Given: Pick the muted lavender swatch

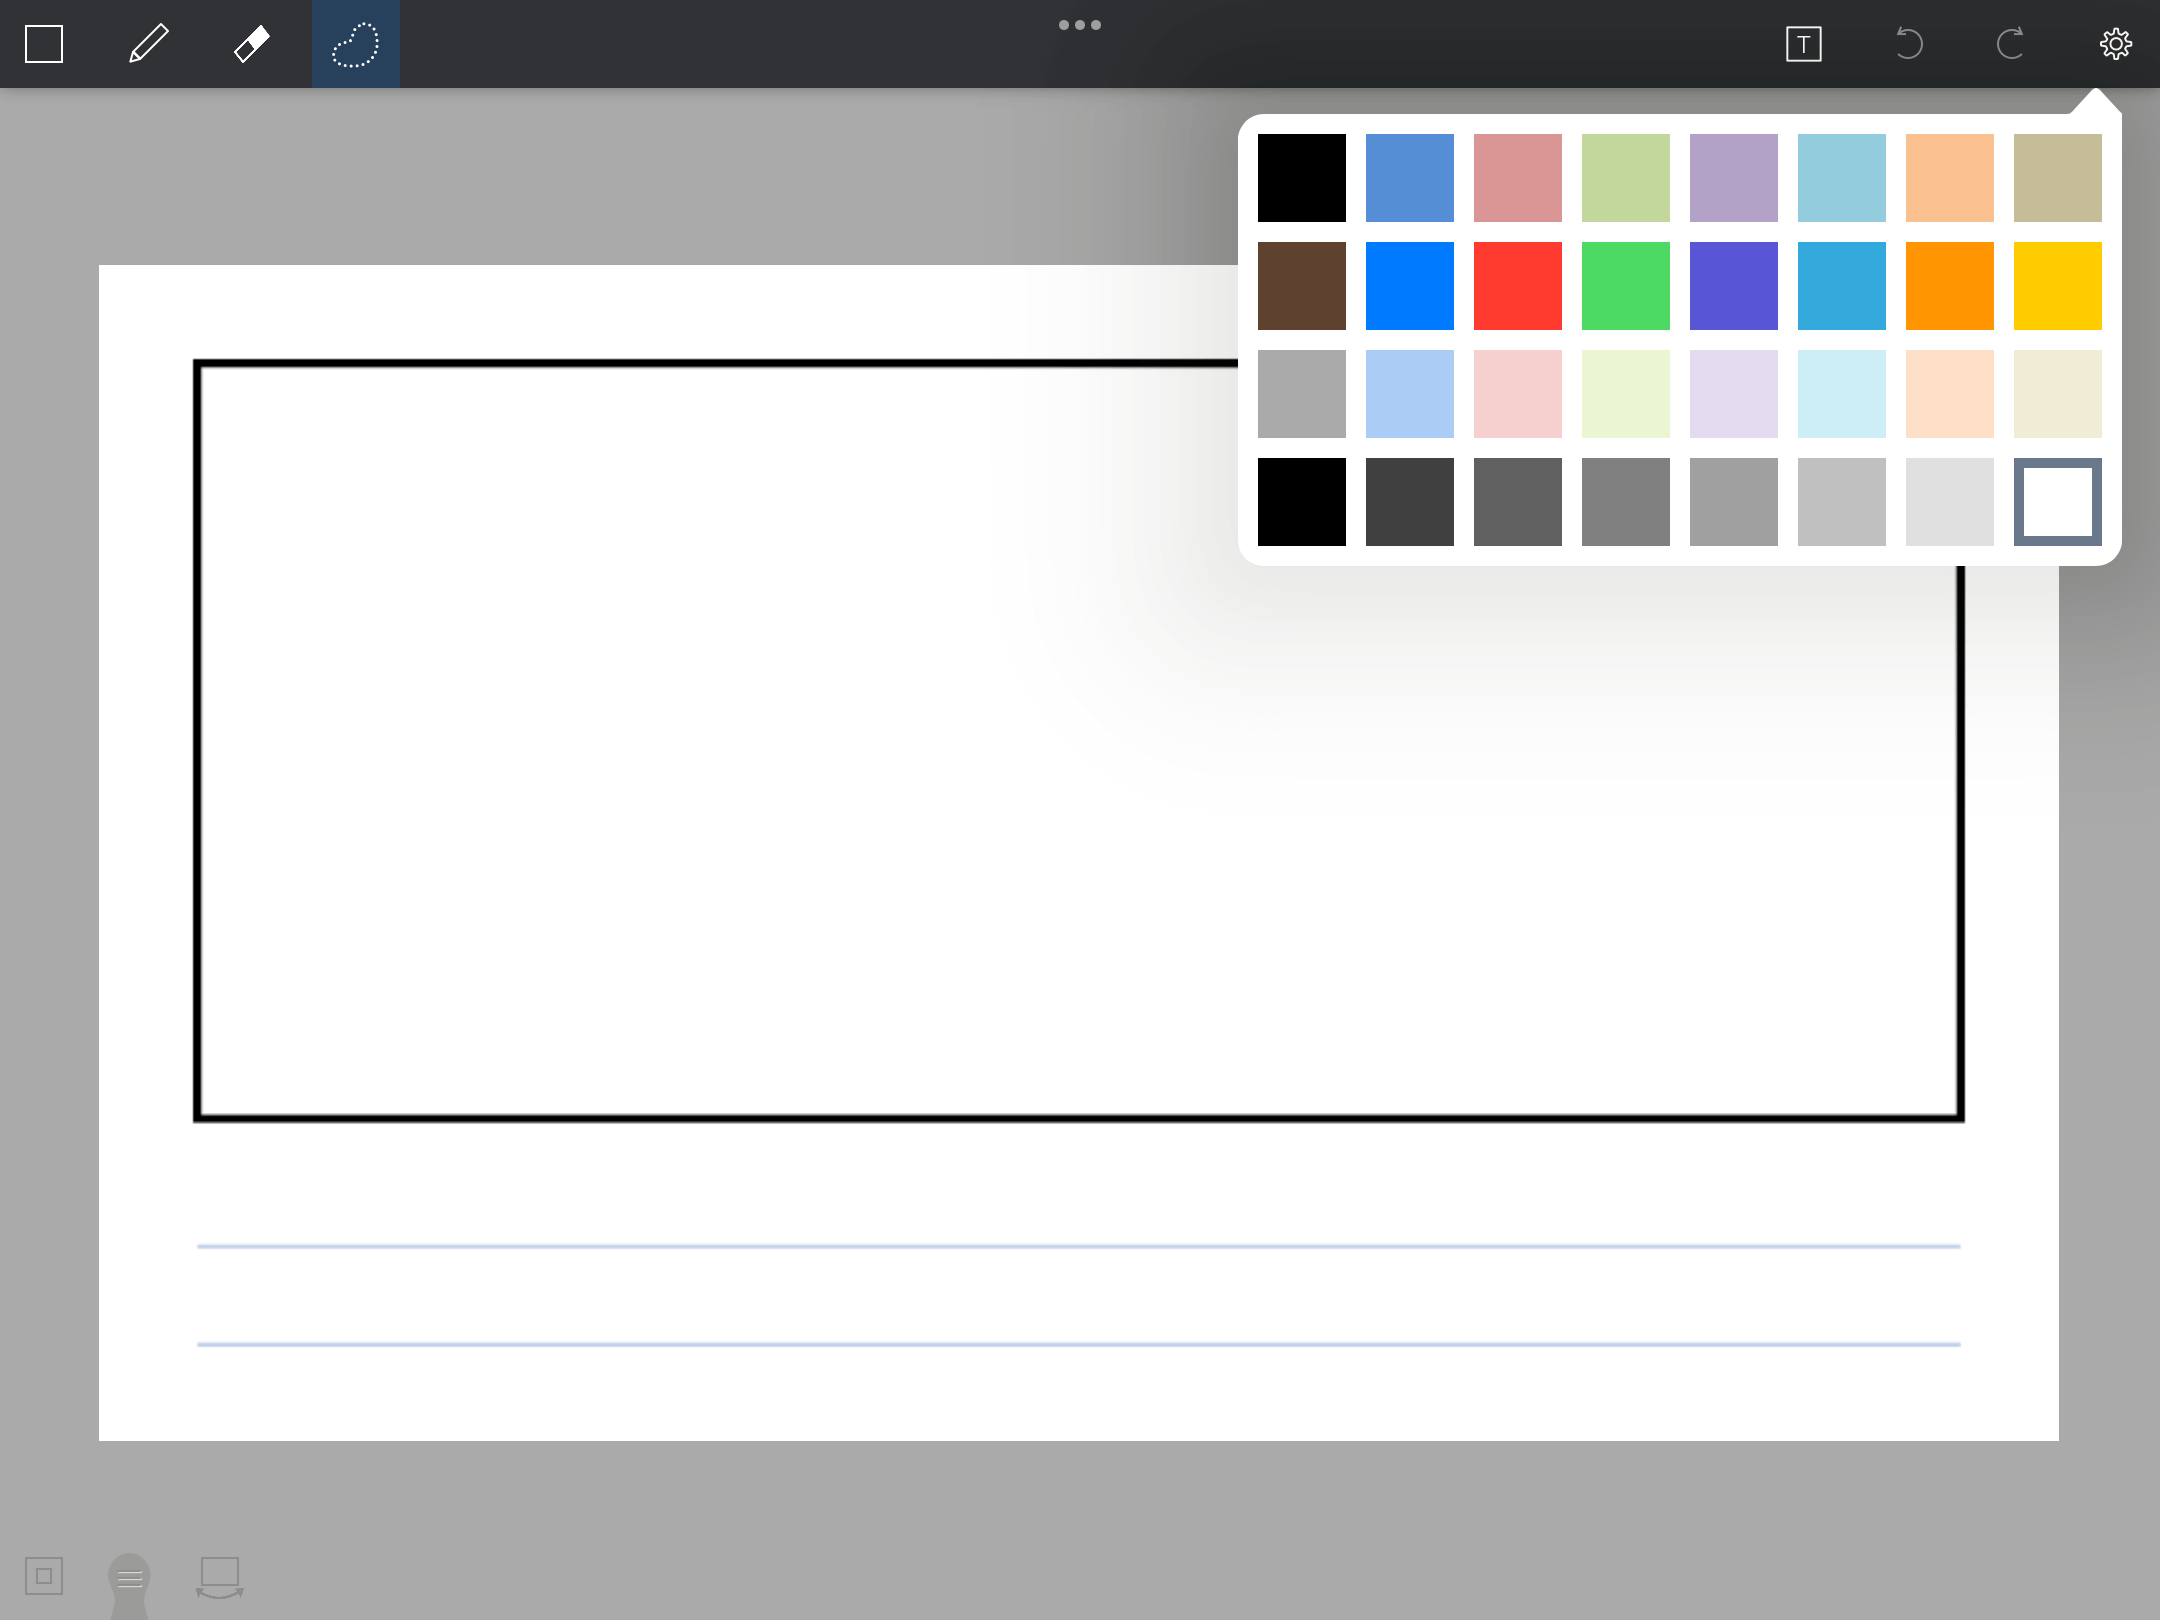Looking at the screenshot, I should (x=1734, y=178).
